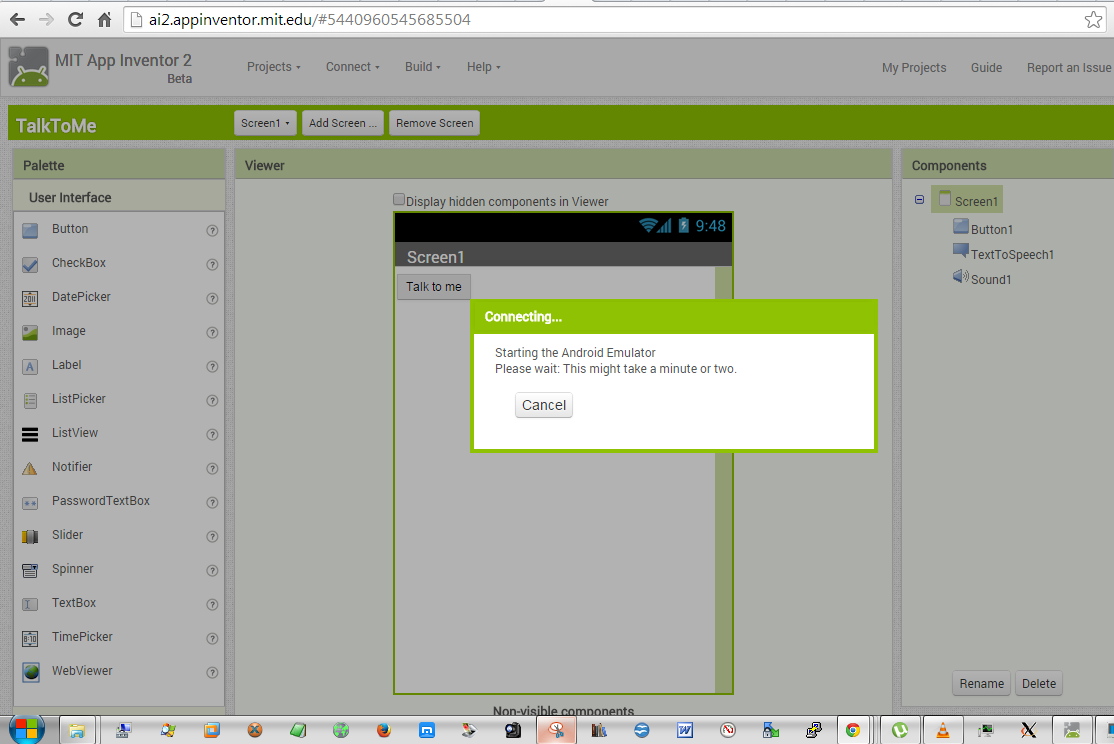1114x744 pixels.
Task: Open Chrome from the taskbar
Action: pyautogui.click(x=853, y=730)
